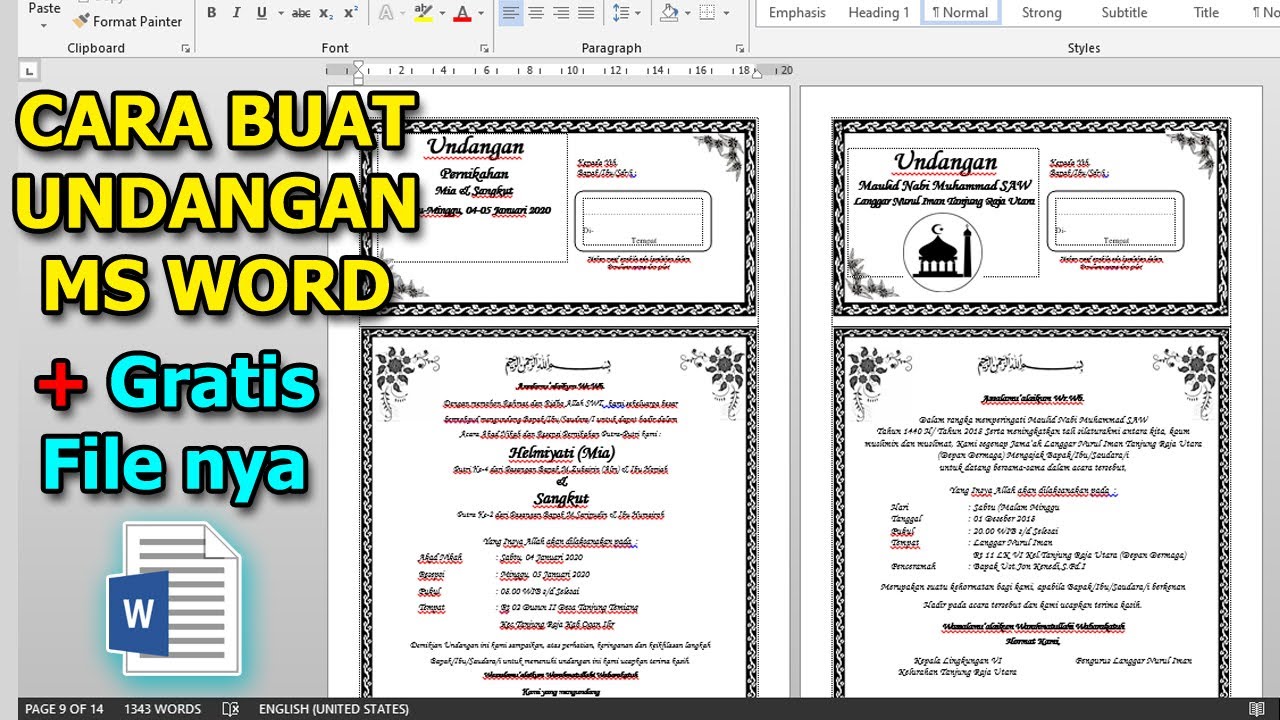Toggle strikethrough text formatting
This screenshot has width=1280, height=720.
pyautogui.click(x=300, y=13)
